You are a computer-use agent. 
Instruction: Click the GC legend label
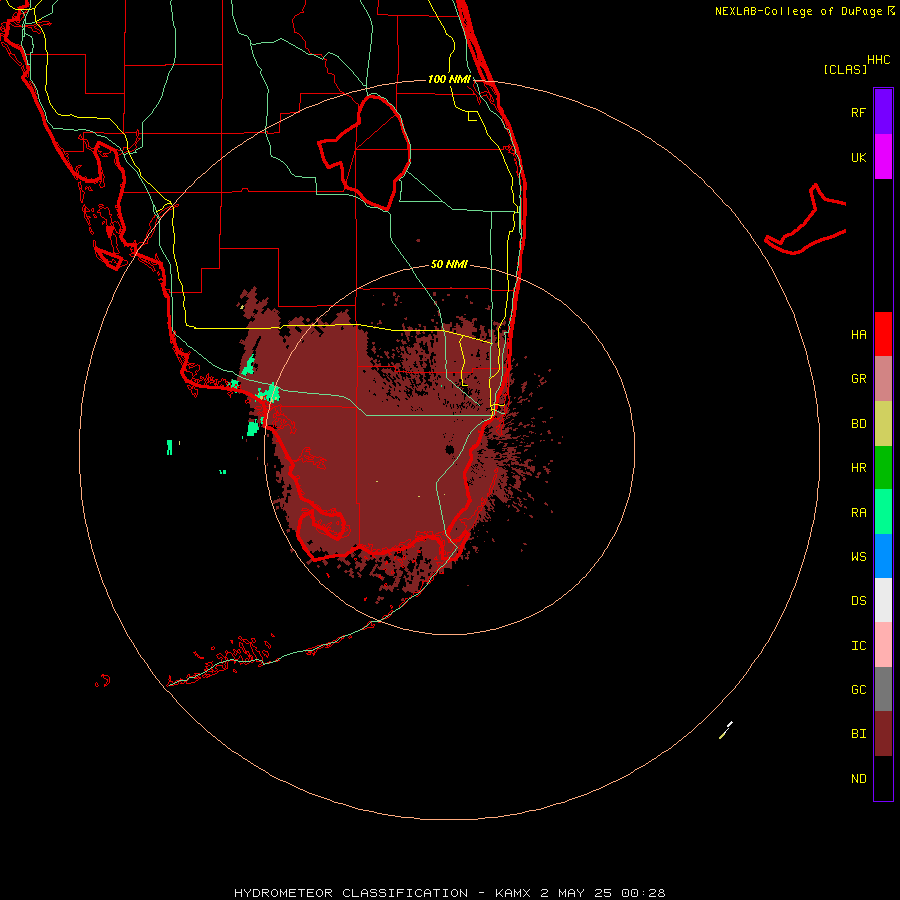858,690
